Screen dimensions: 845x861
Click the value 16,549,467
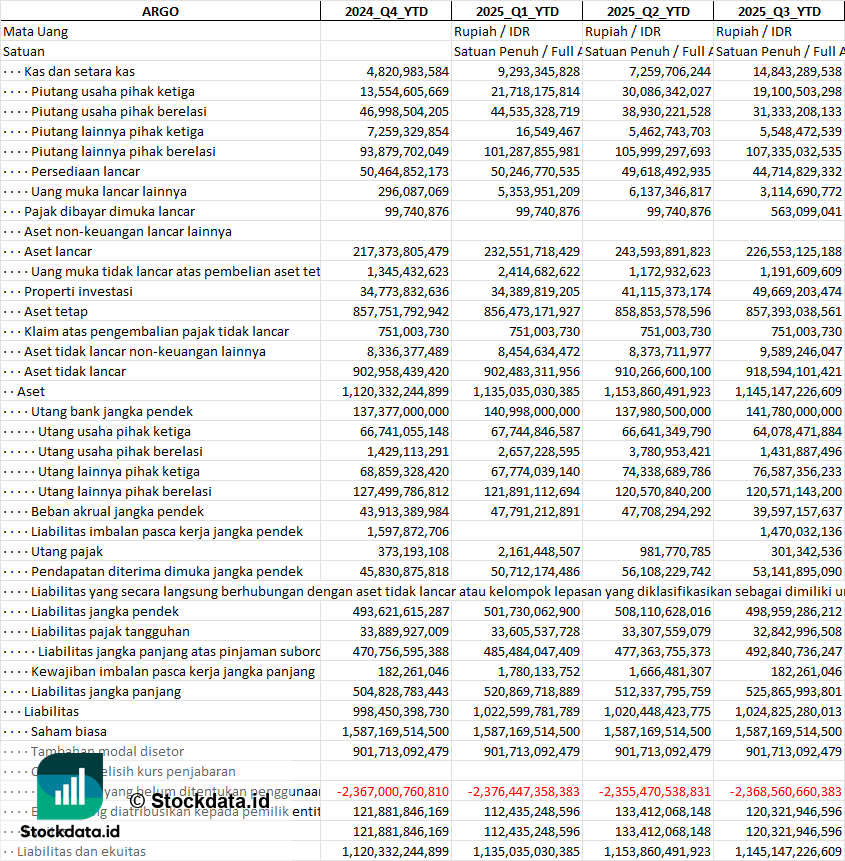coord(547,132)
